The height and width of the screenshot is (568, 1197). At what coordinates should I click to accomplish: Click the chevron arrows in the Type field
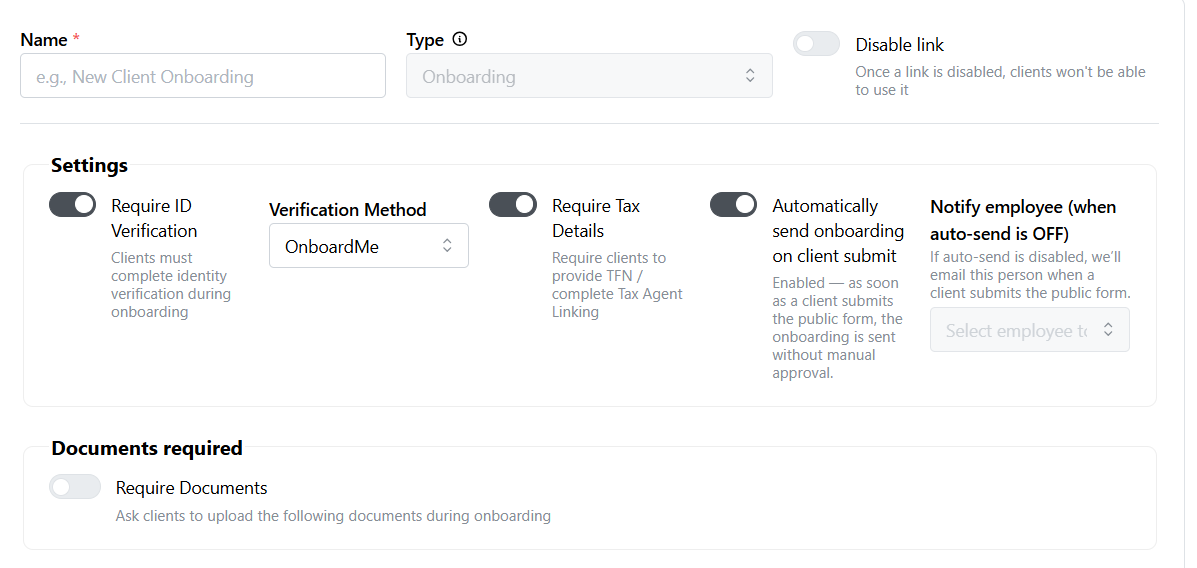coord(750,76)
